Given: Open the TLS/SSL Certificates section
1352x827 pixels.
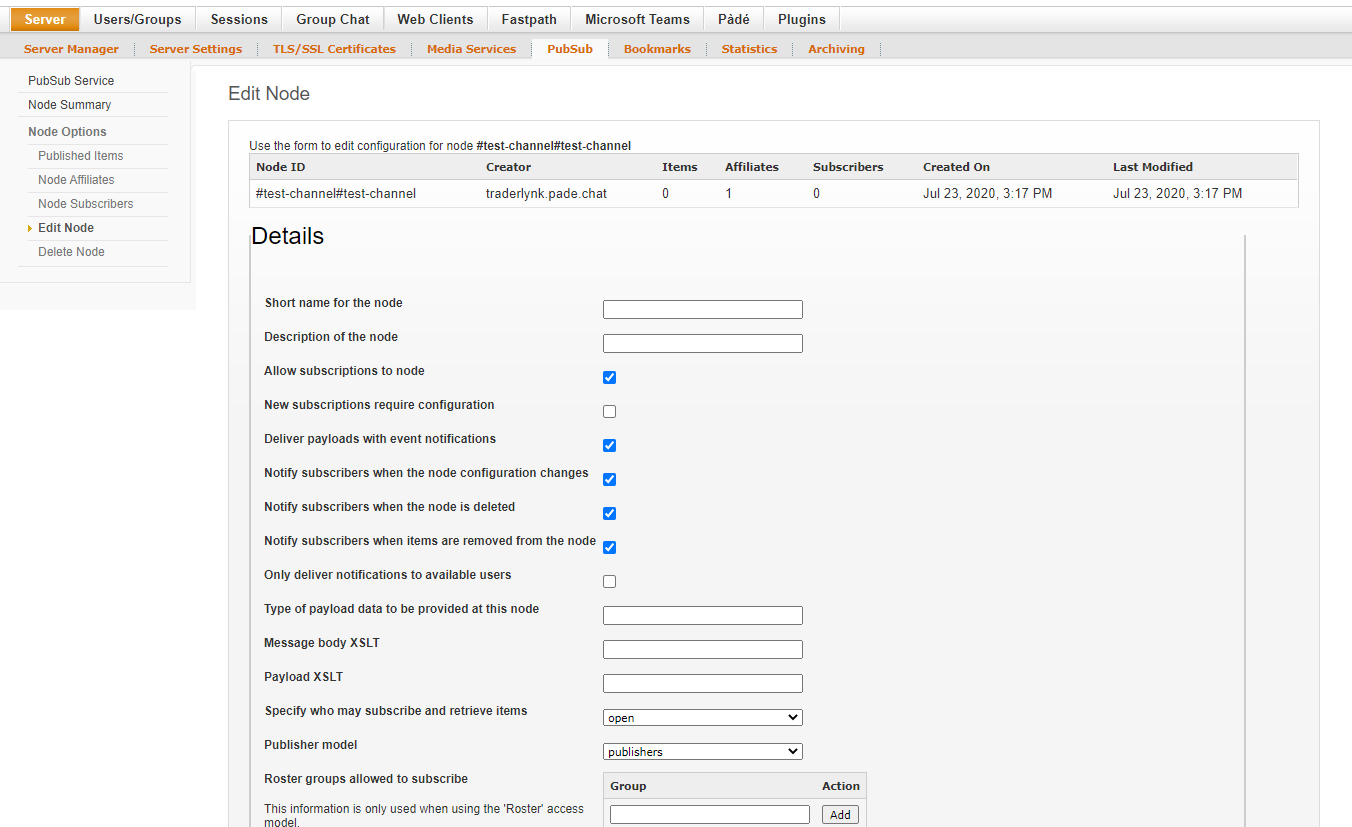Looking at the screenshot, I should tap(334, 48).
